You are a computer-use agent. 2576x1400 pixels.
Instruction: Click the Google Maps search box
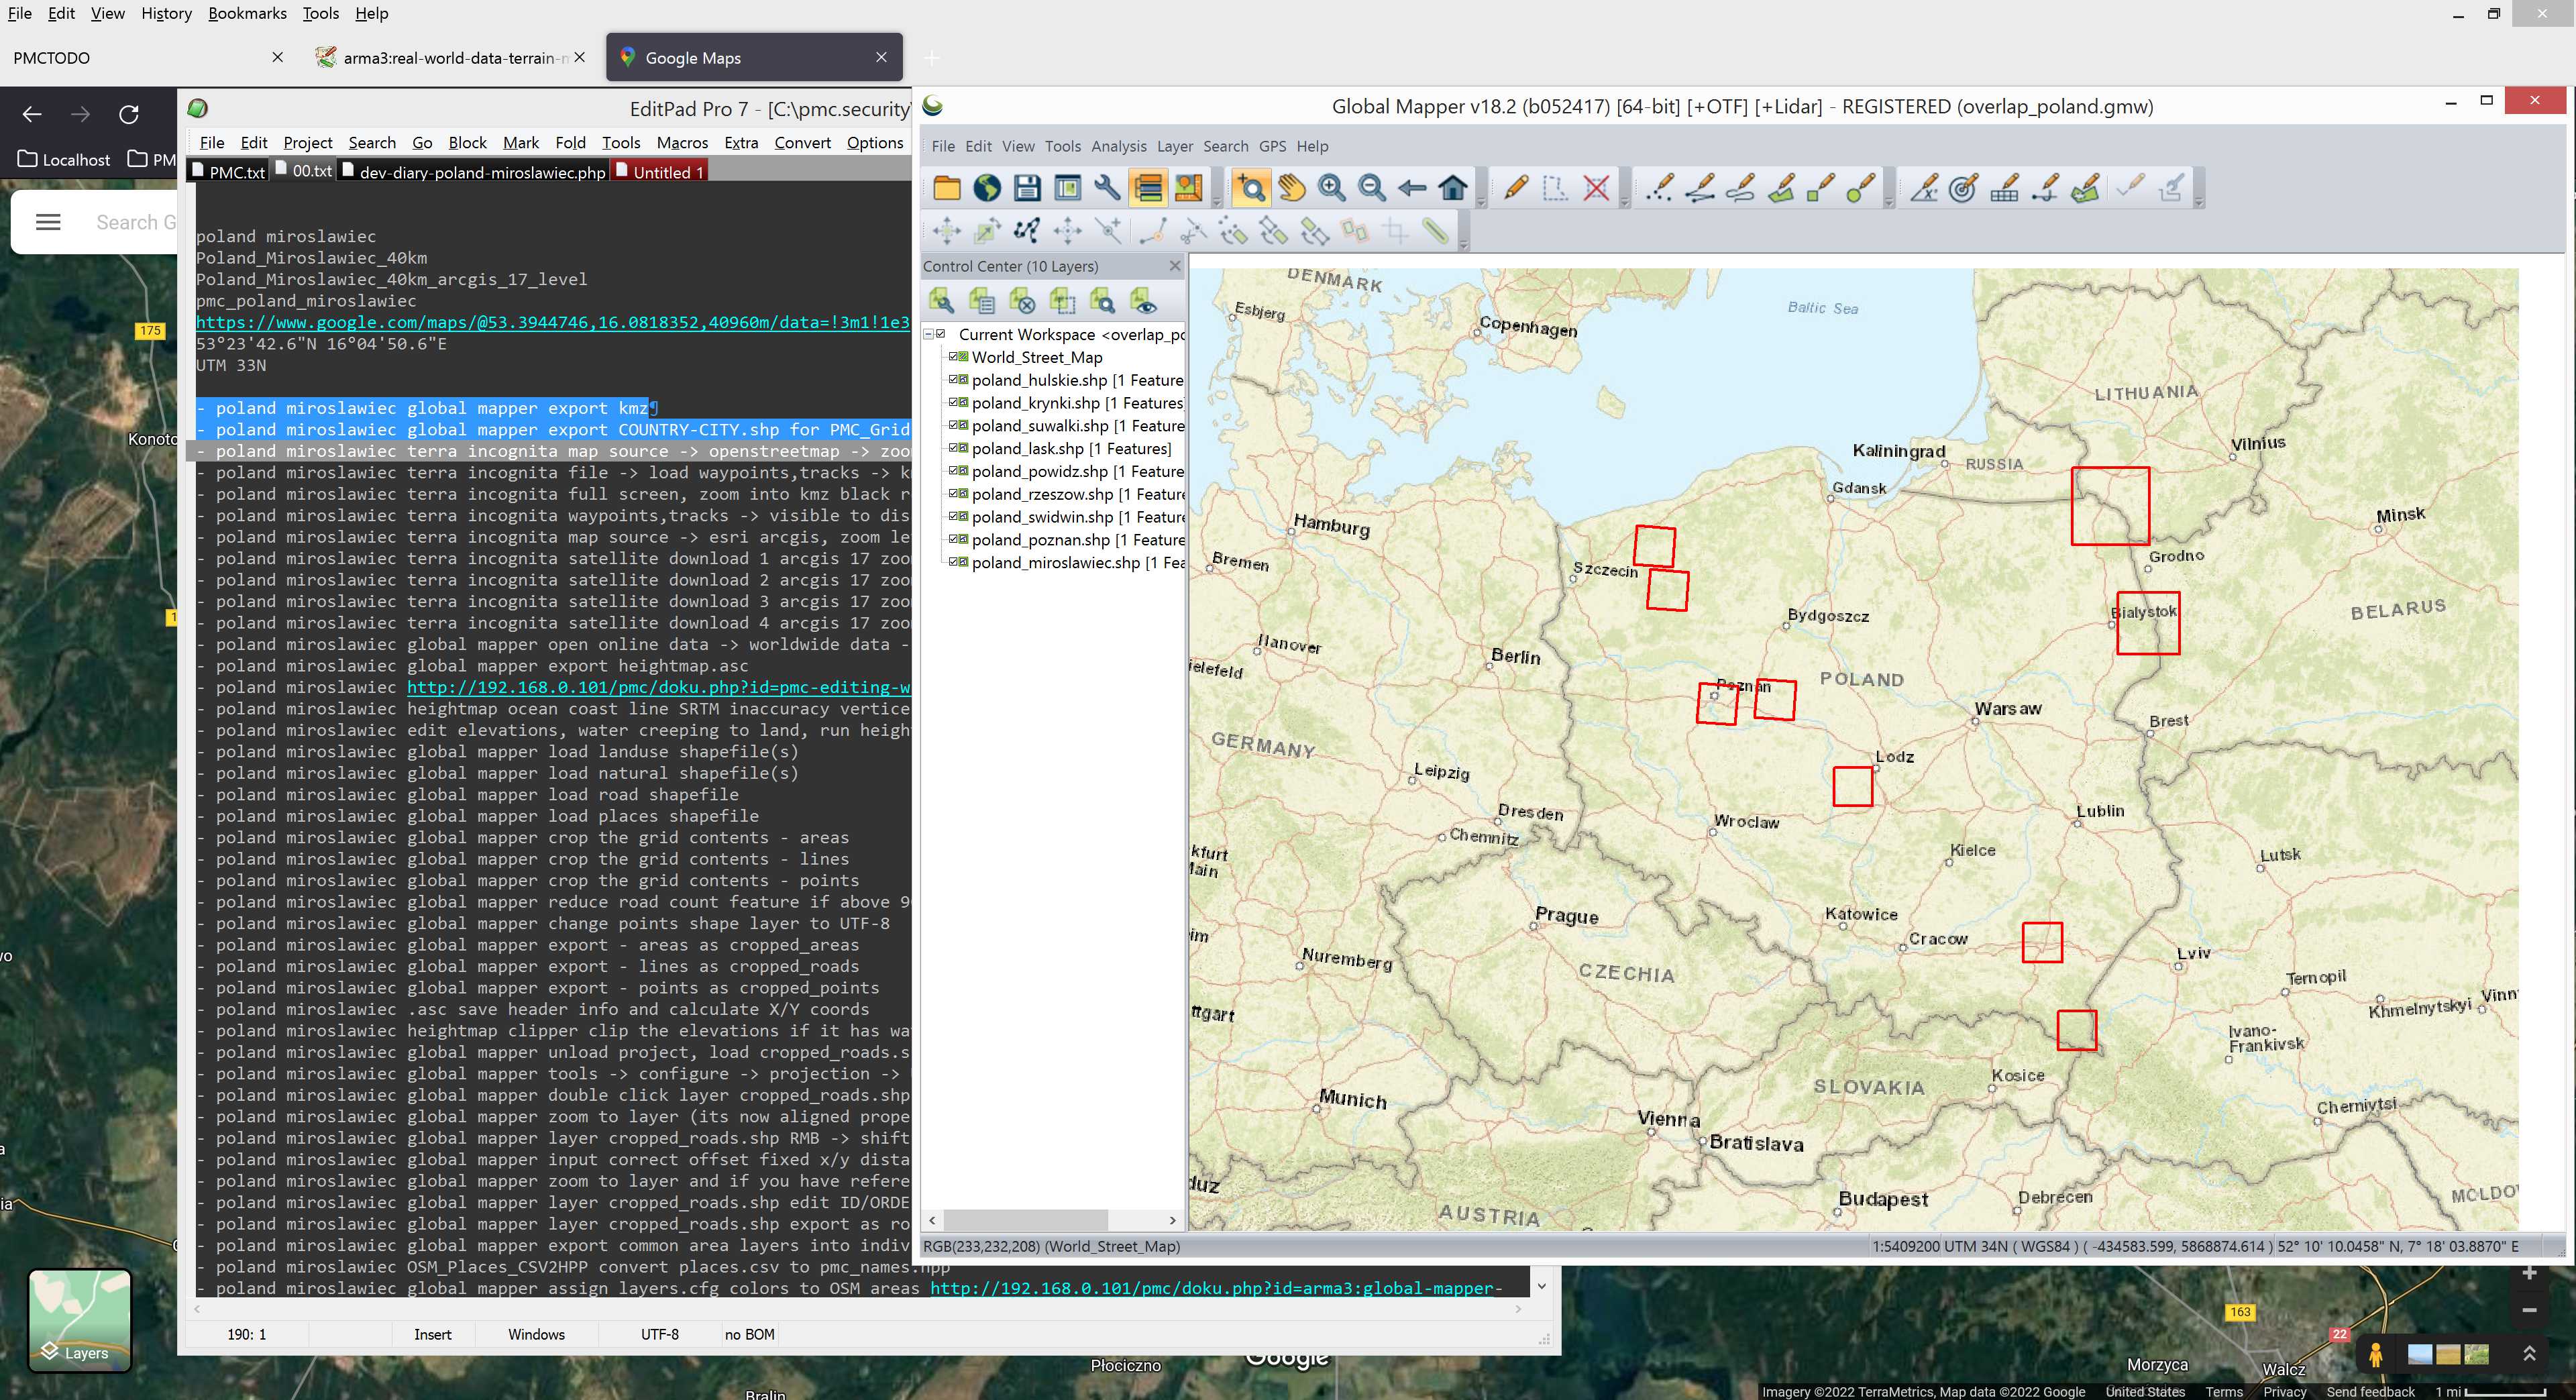click(135, 222)
